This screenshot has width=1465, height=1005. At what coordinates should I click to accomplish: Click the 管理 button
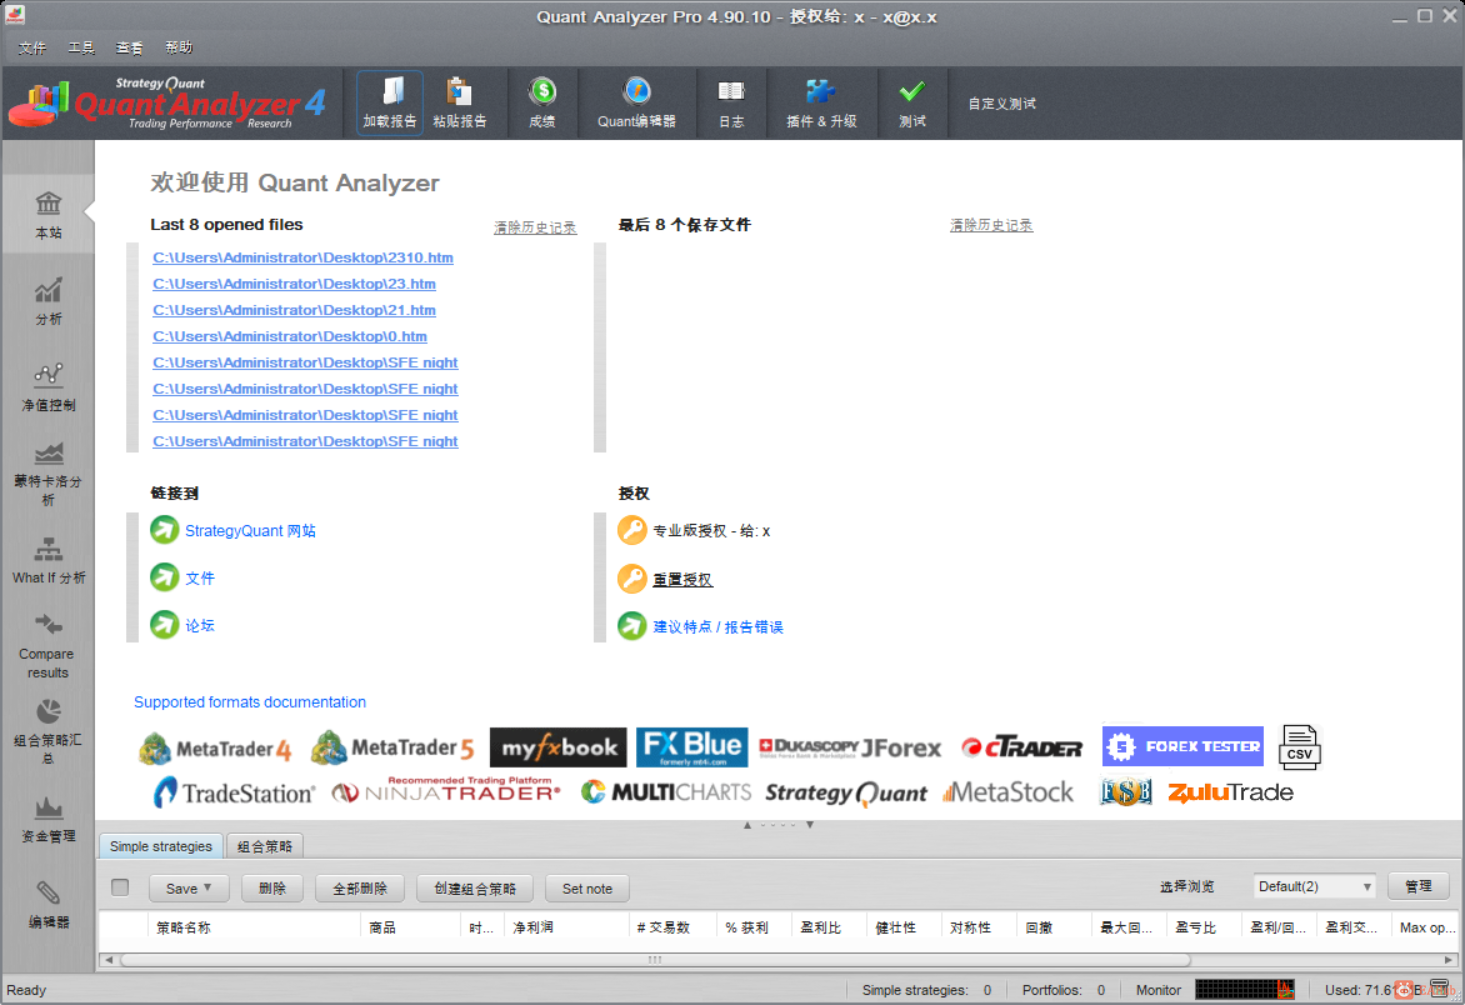click(x=1418, y=886)
